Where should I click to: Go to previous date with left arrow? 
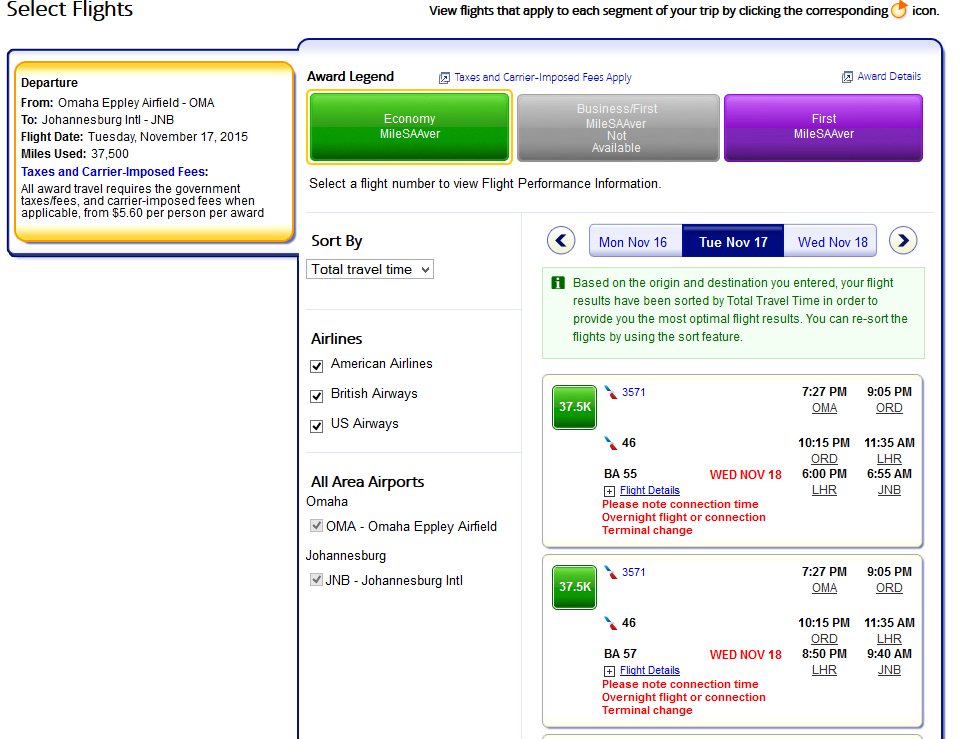[562, 241]
